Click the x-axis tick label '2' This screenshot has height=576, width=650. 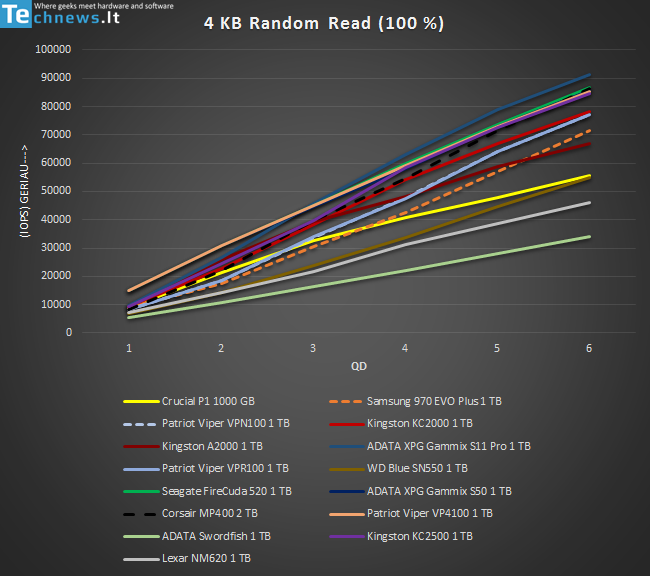tap(221, 348)
